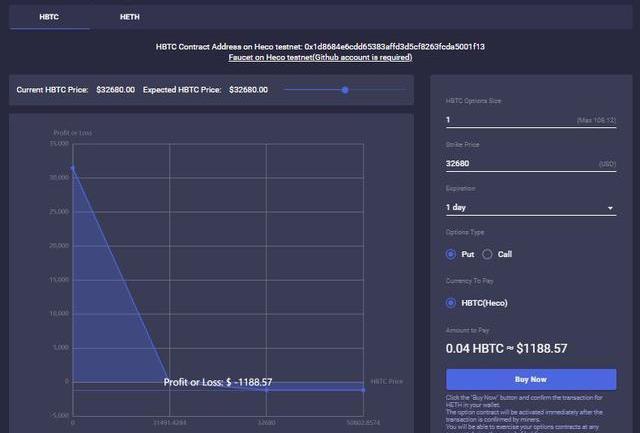Viewport: 640px width, 433px height.
Task: Select the HBTC tab
Action: (49, 17)
